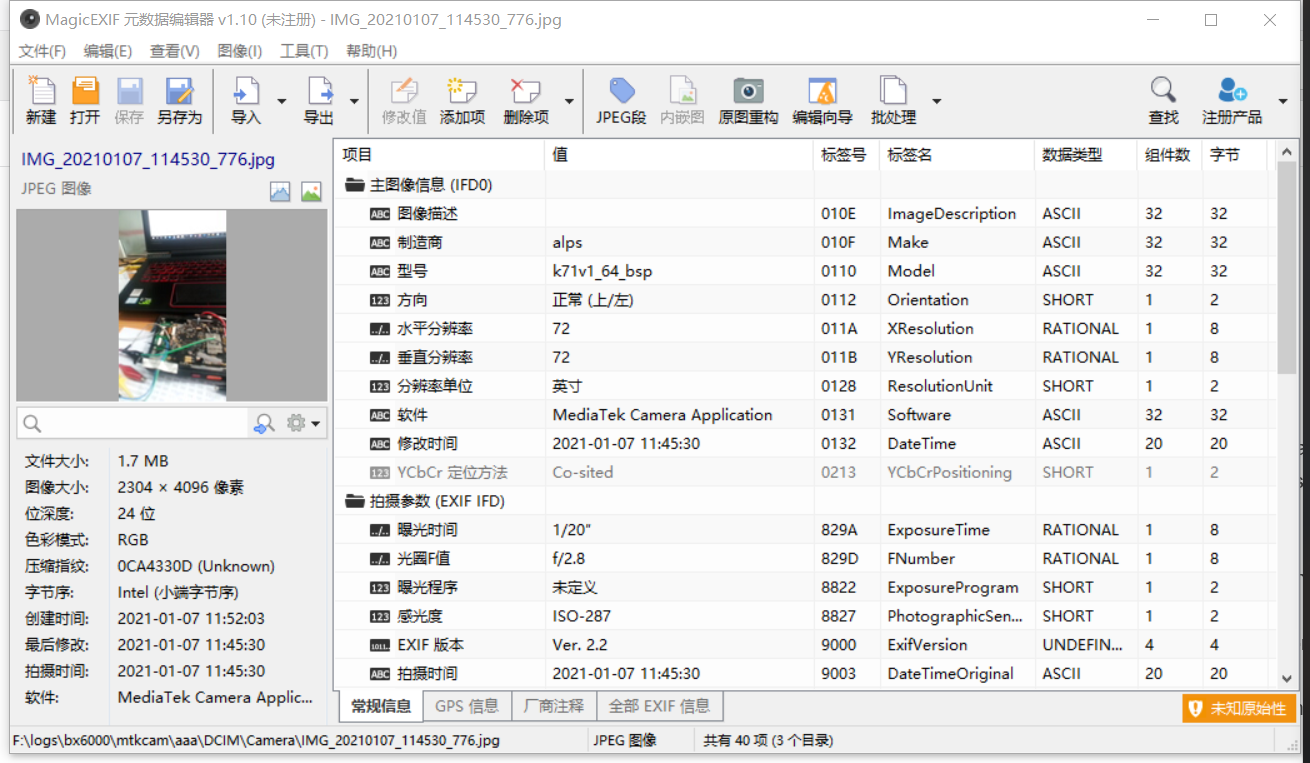Click the laptop photo thumbnail preview
Viewport: 1310px width, 763px height.
[x=171, y=303]
